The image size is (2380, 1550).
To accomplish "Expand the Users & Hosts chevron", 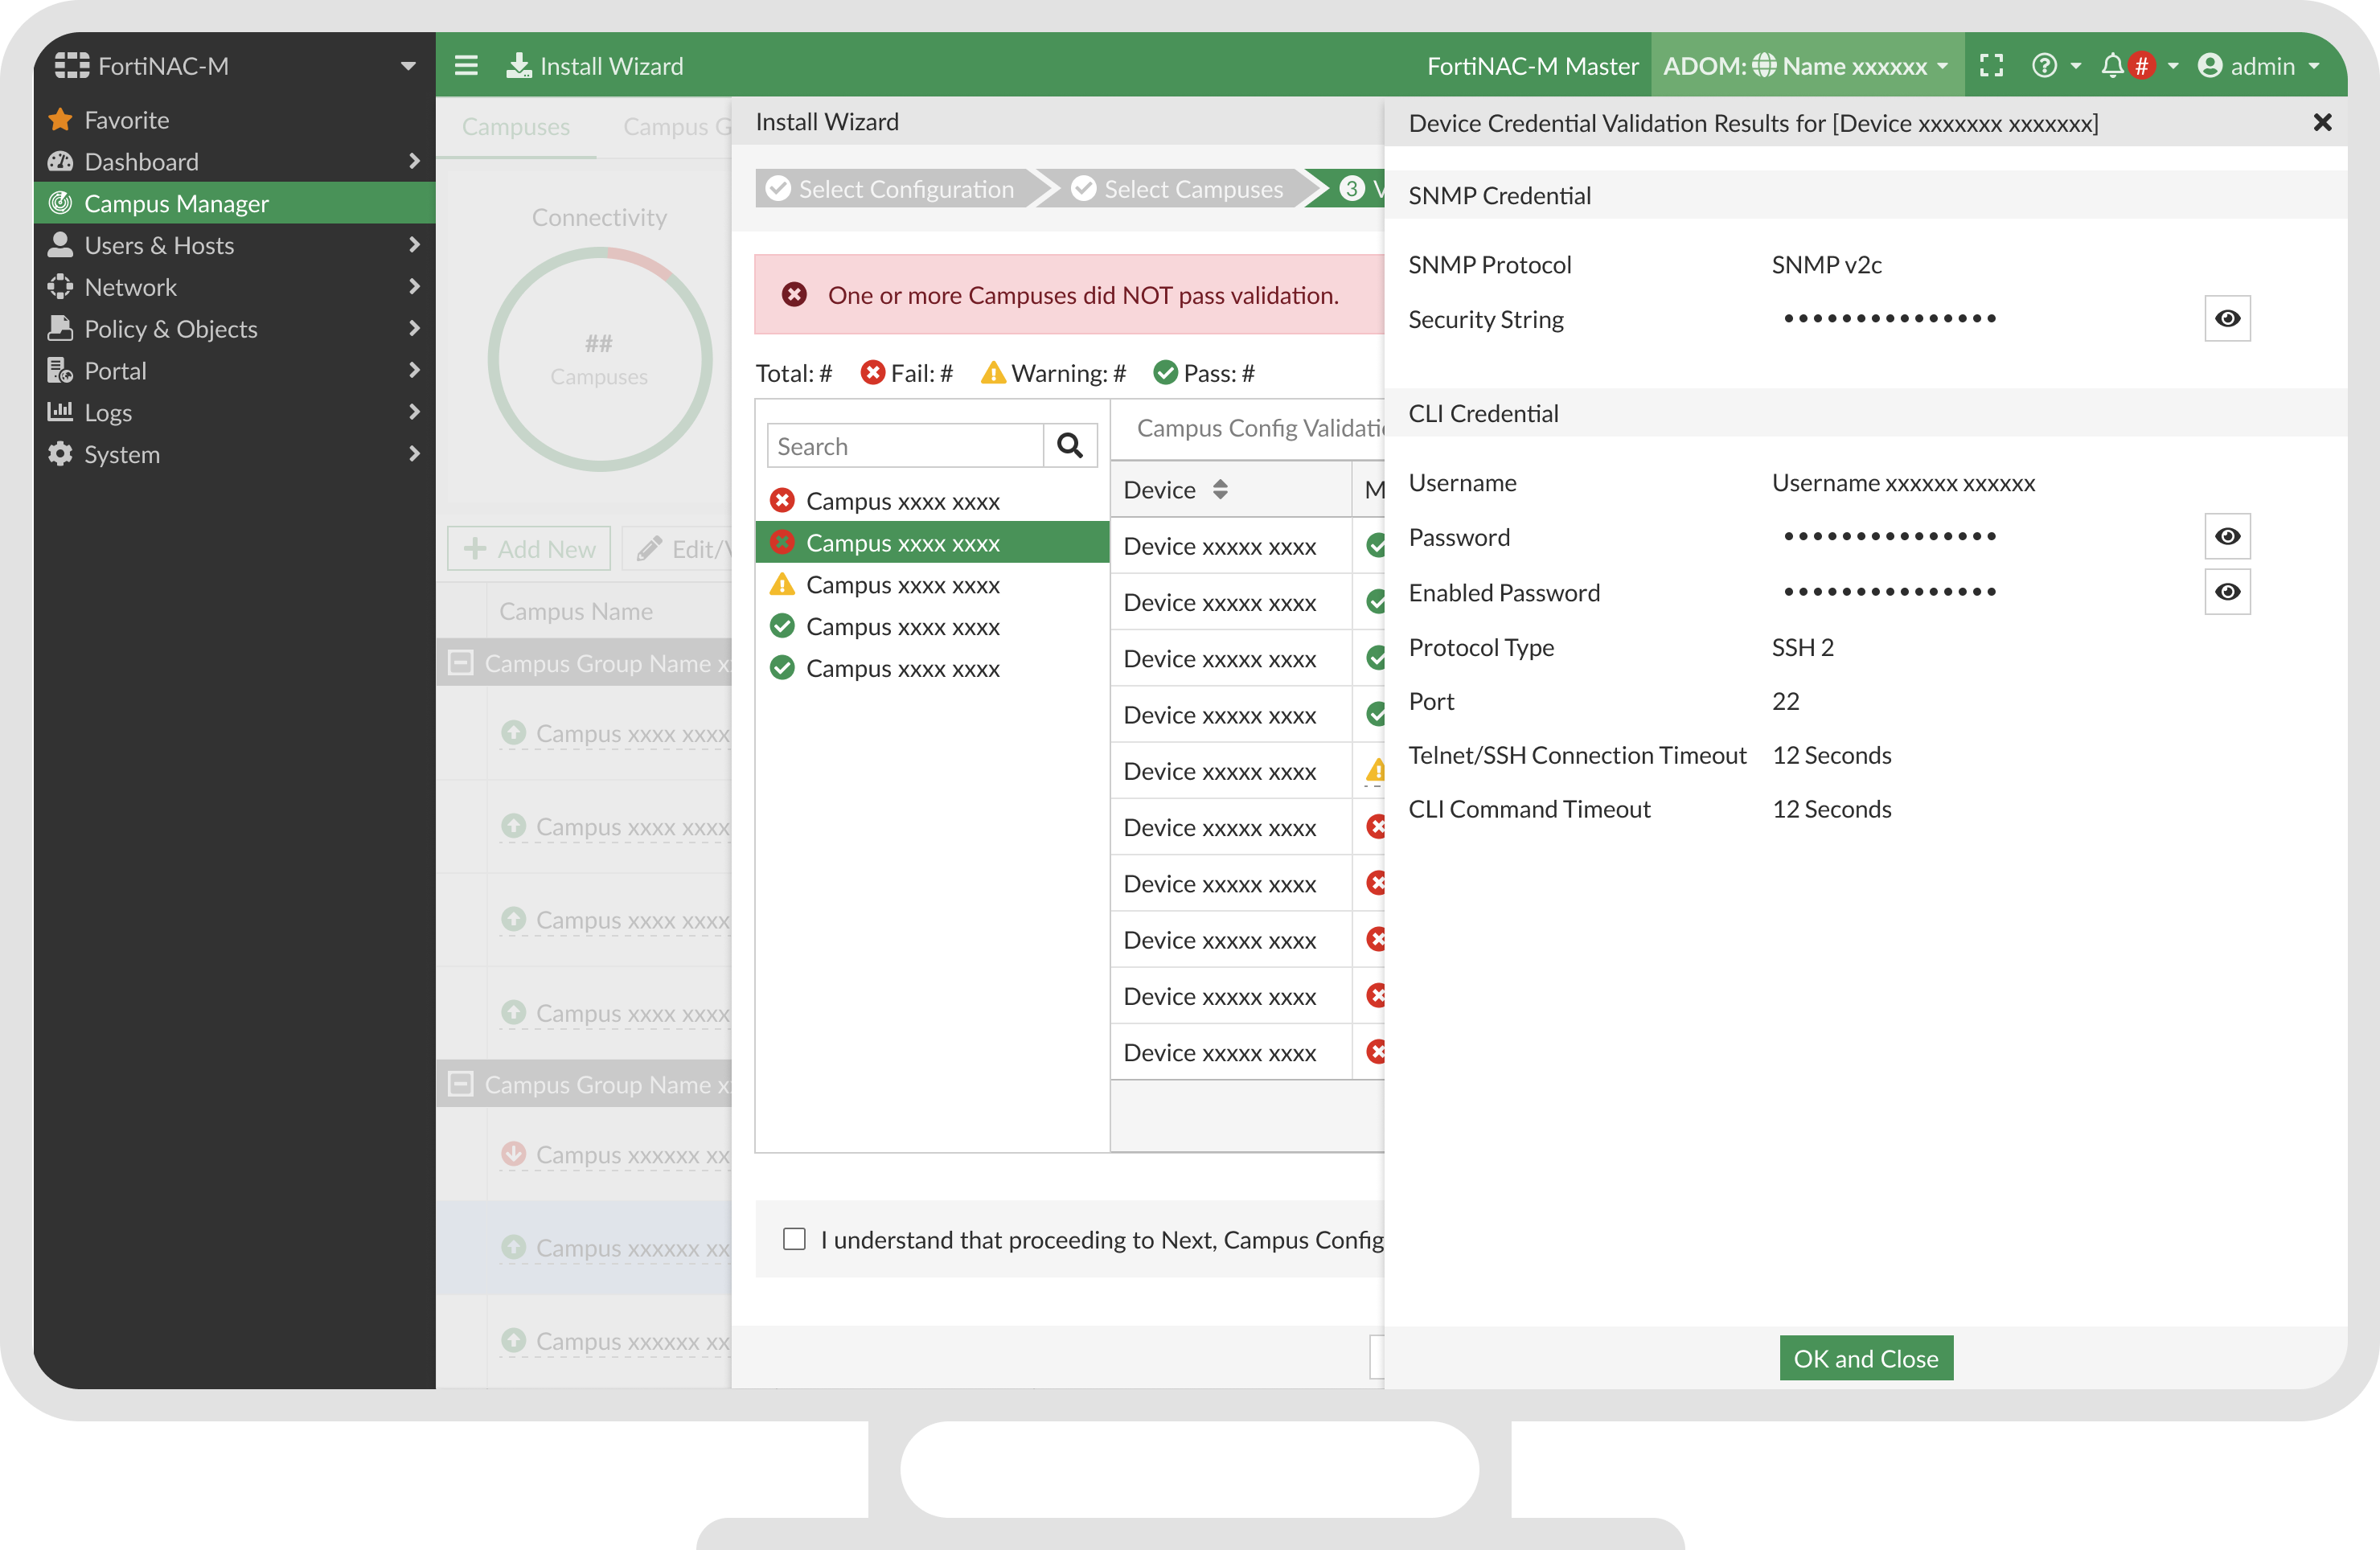I will tap(414, 245).
